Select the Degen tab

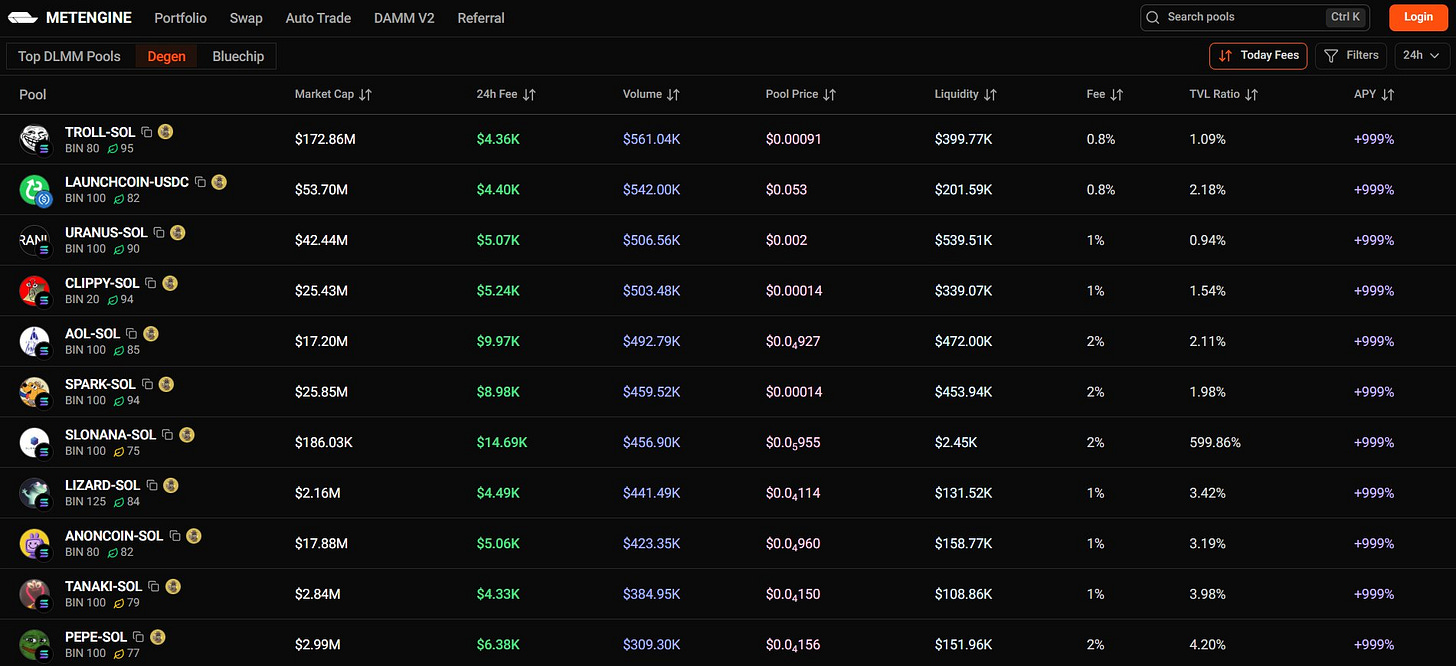click(x=167, y=56)
